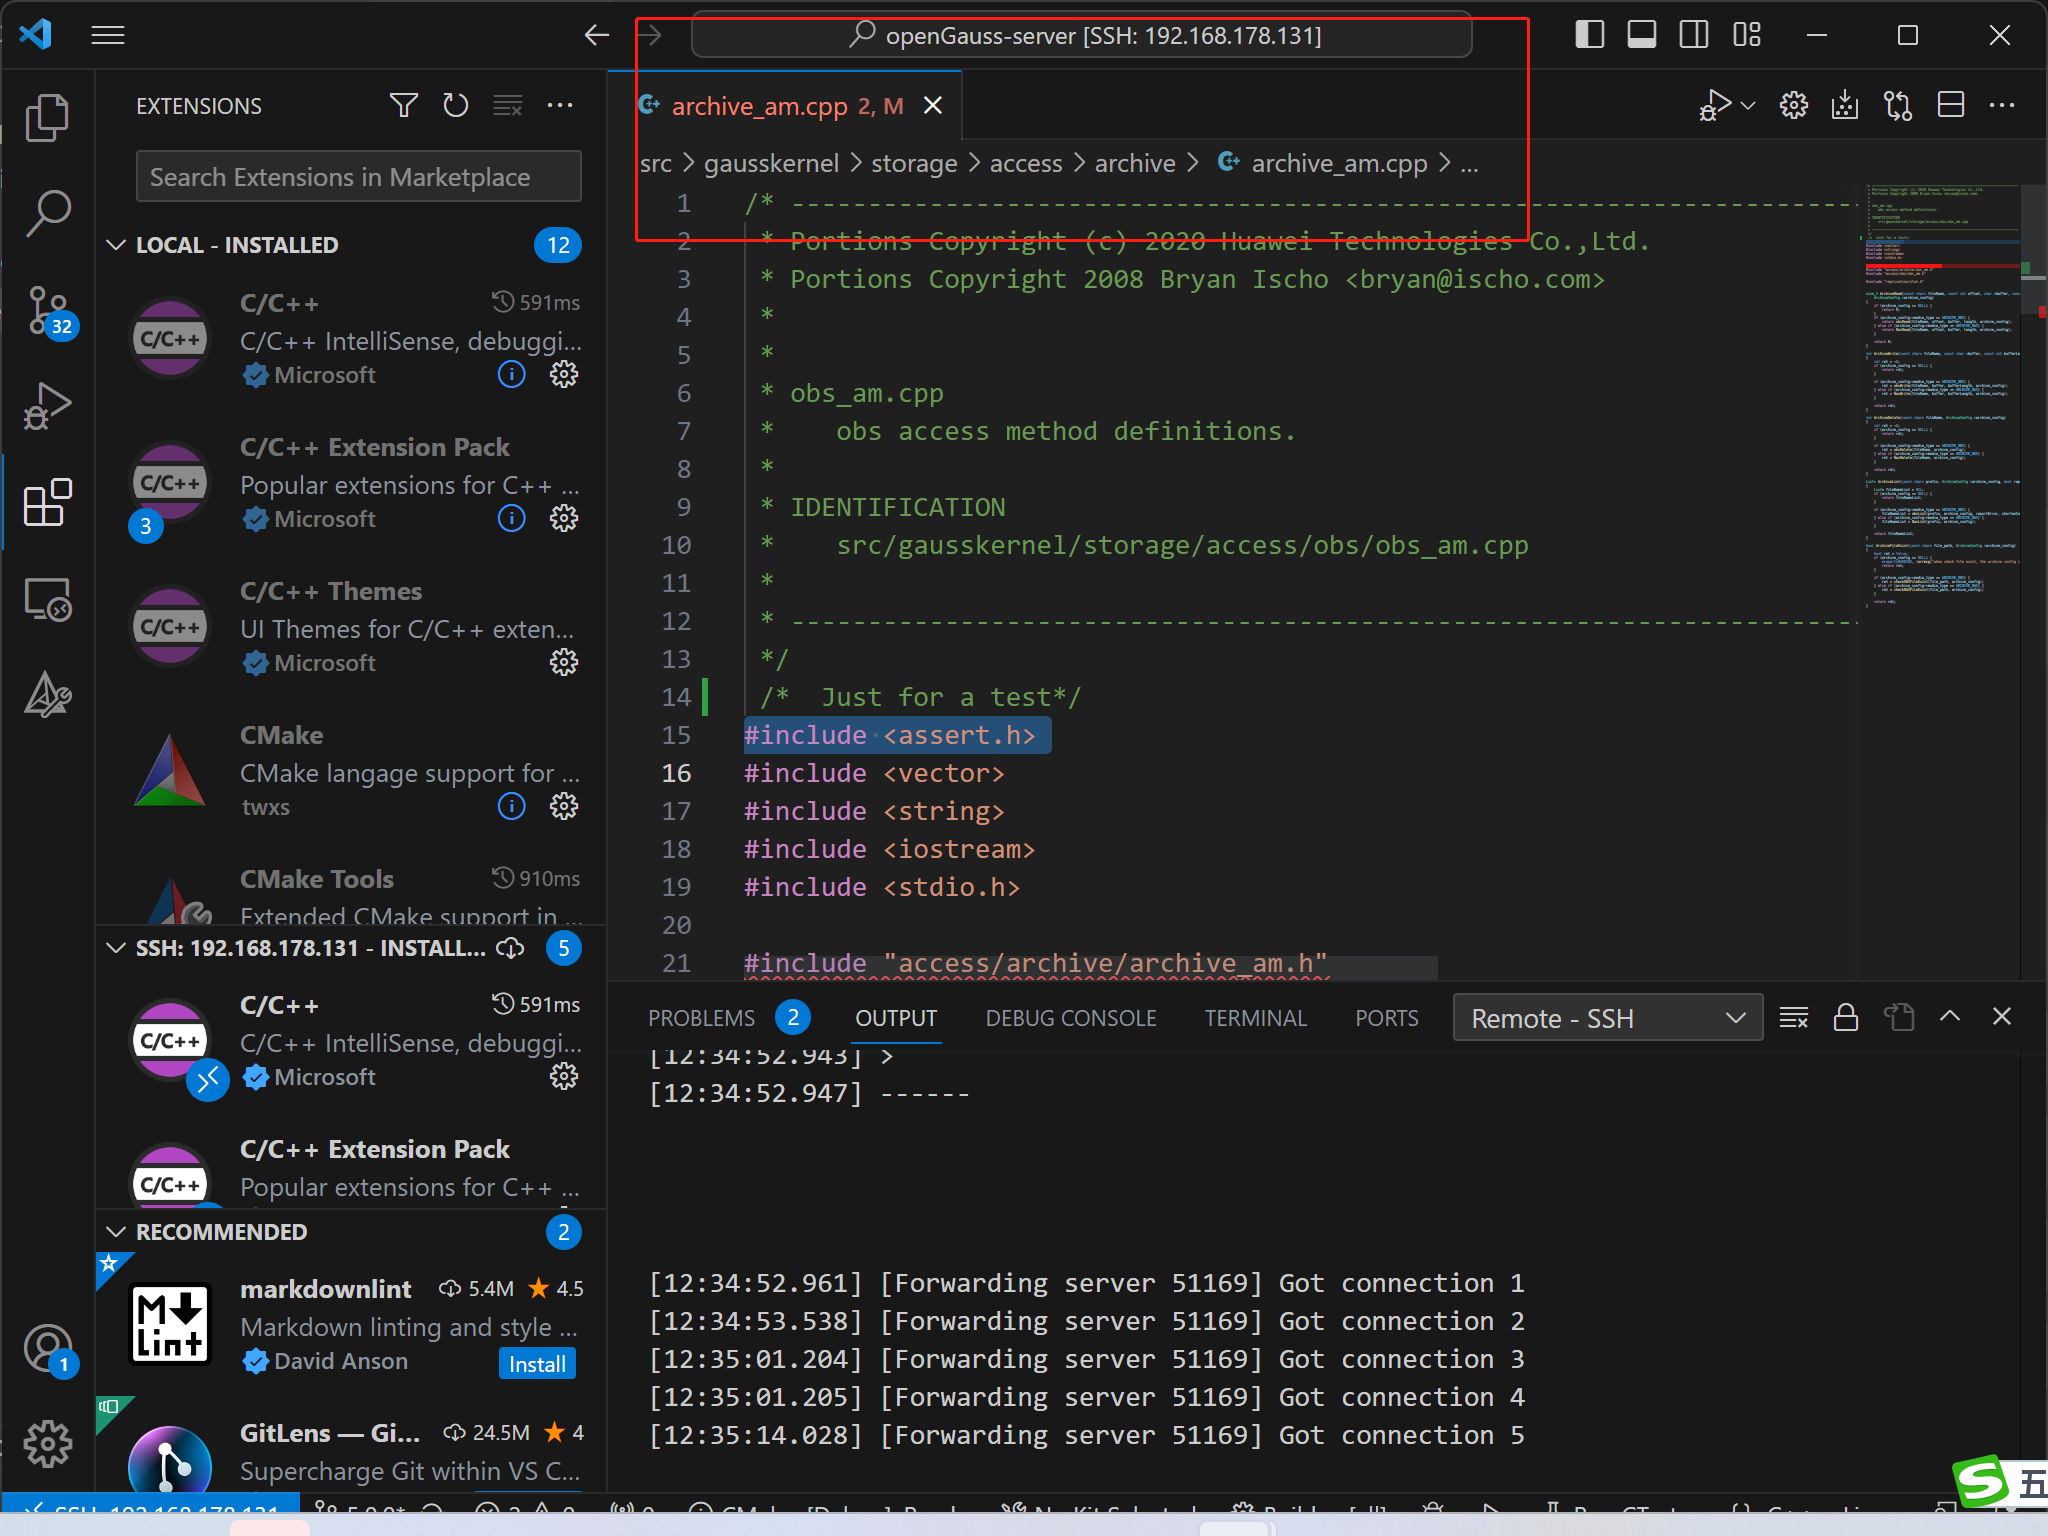Open the Search view in activity bar
Screen dimensions: 2048x1536
(x=47, y=214)
